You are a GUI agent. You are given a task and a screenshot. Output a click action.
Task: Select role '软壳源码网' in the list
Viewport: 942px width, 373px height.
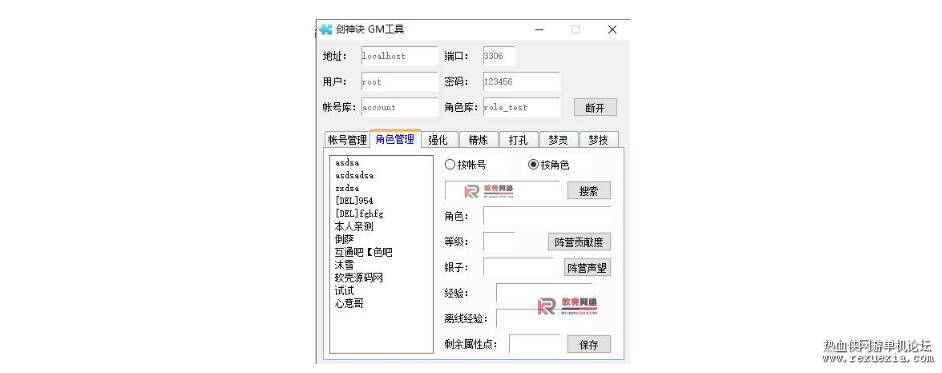[359, 277]
